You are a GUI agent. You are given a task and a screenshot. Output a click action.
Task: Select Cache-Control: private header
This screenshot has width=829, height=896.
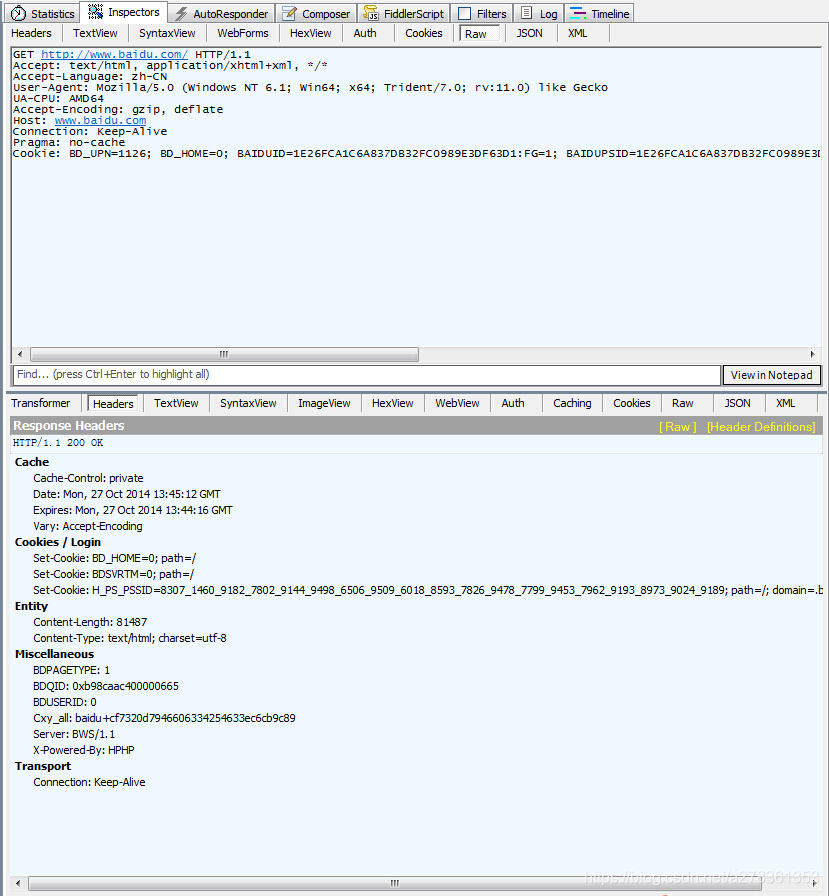click(x=88, y=478)
